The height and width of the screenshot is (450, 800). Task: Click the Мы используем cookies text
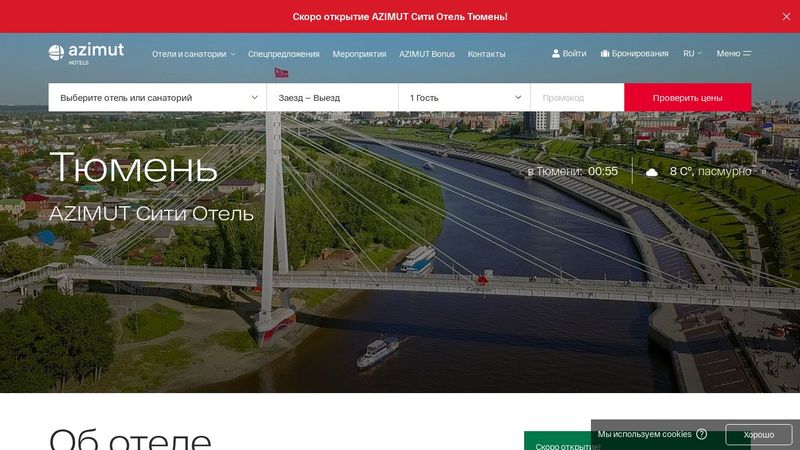(644, 434)
